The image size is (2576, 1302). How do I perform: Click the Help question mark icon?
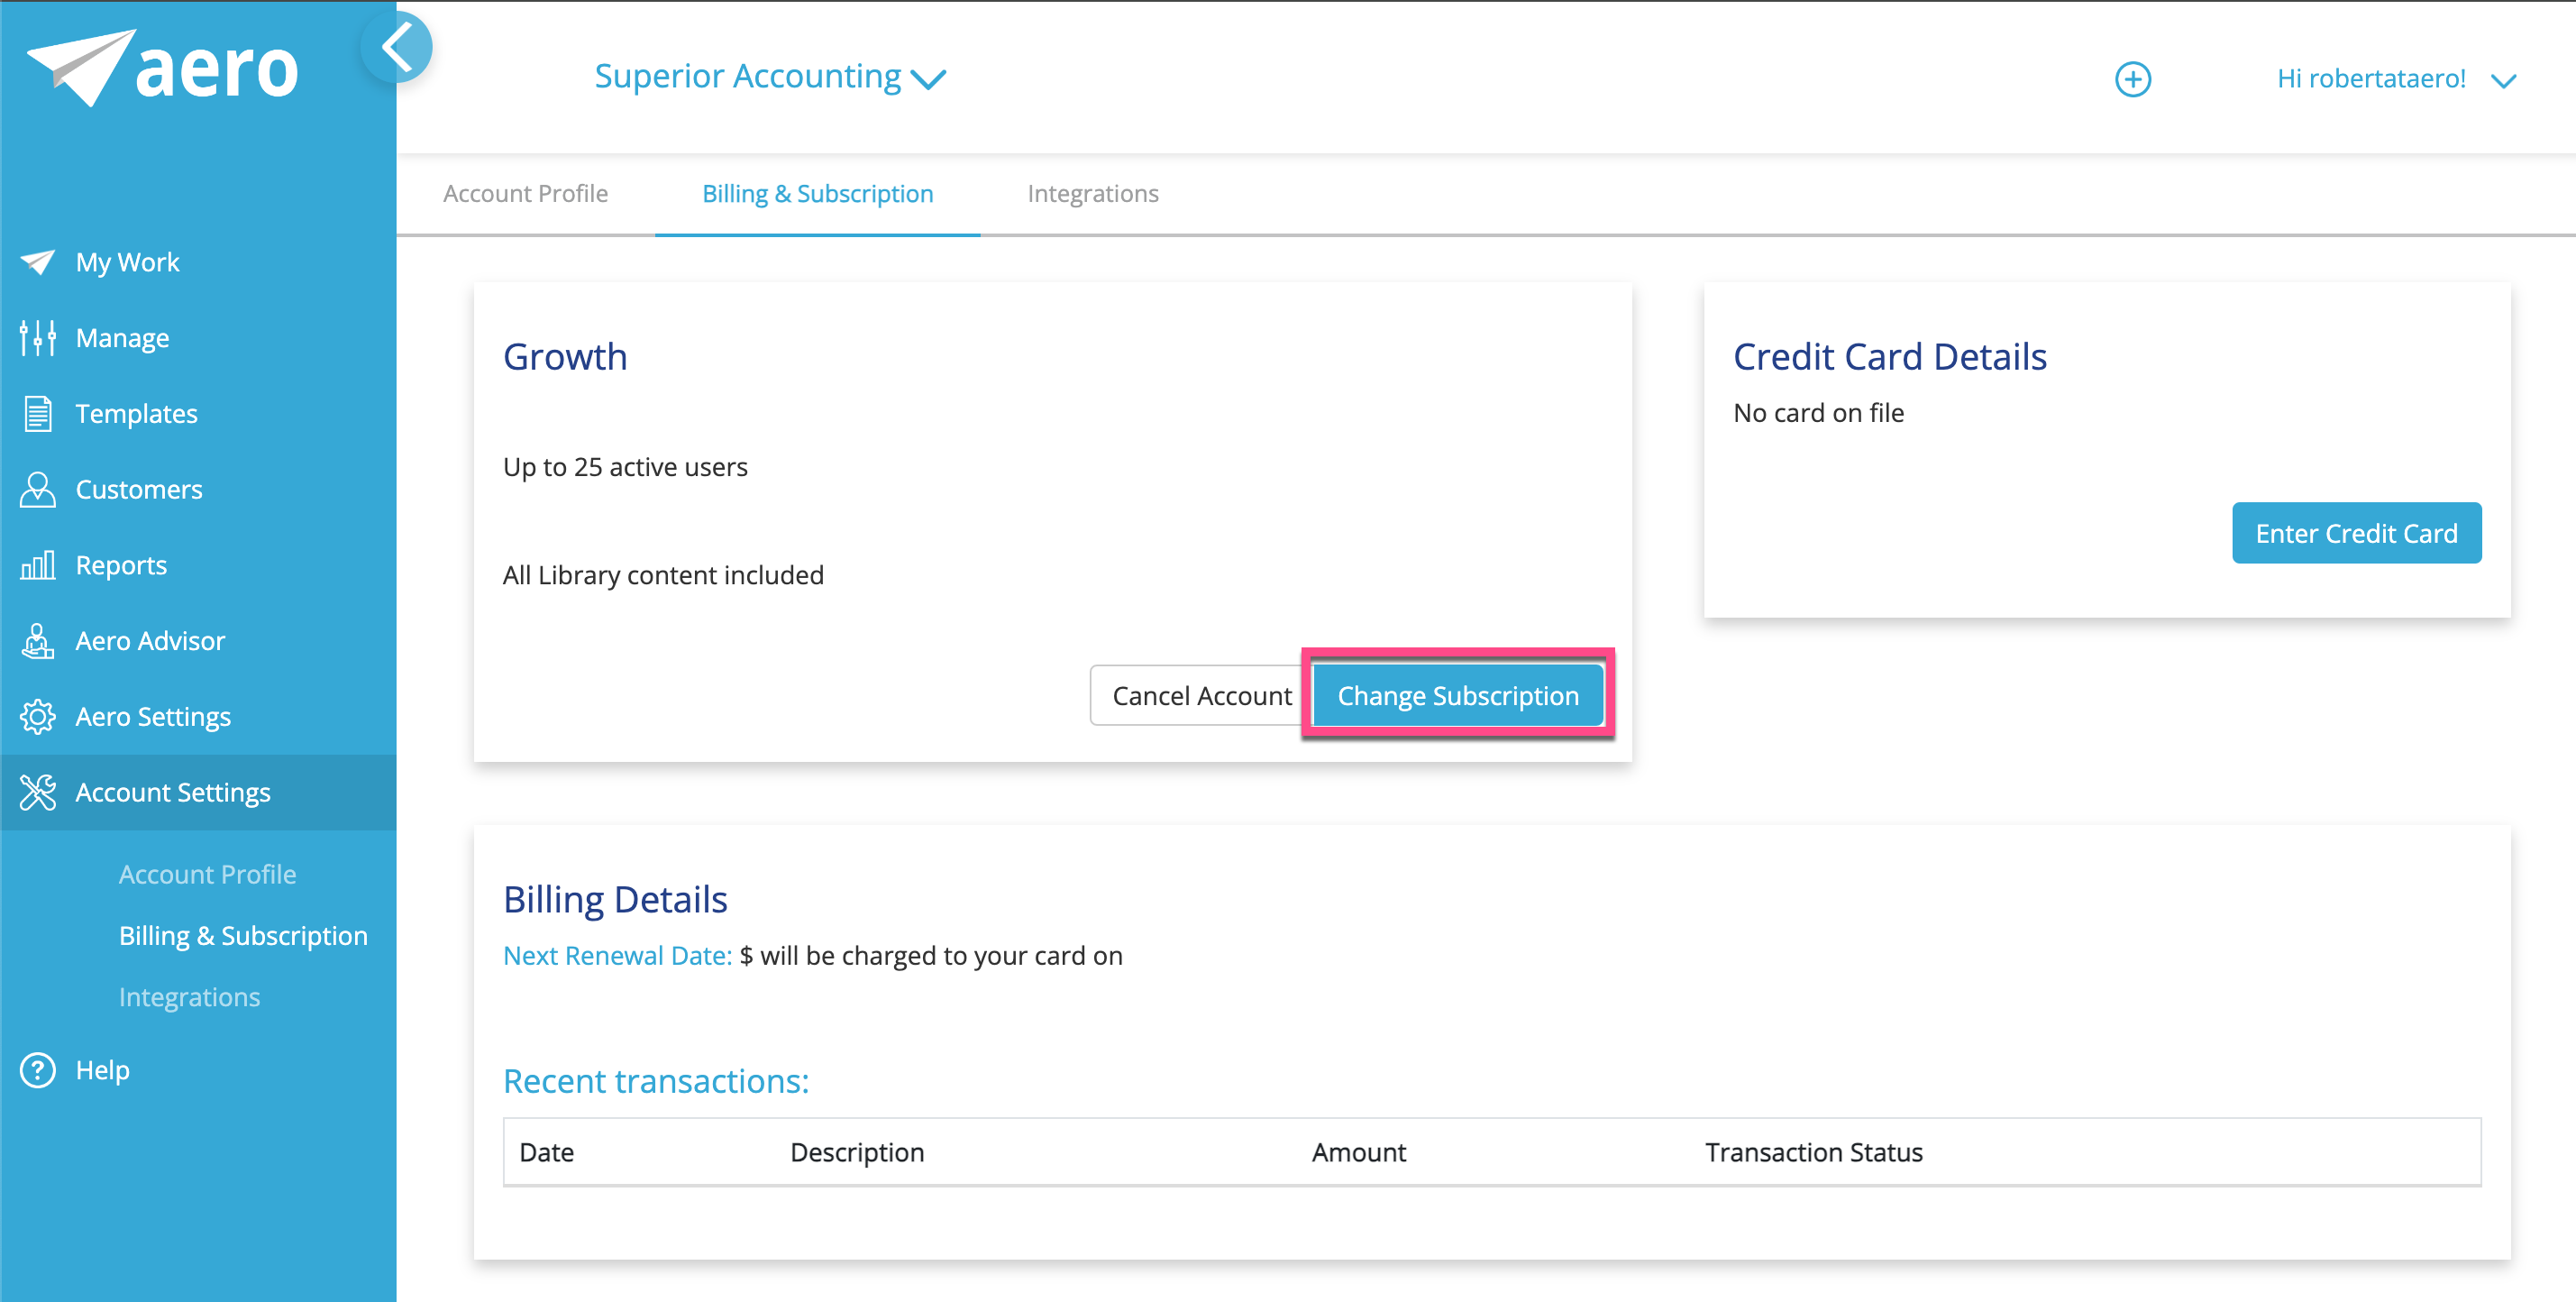38,1070
